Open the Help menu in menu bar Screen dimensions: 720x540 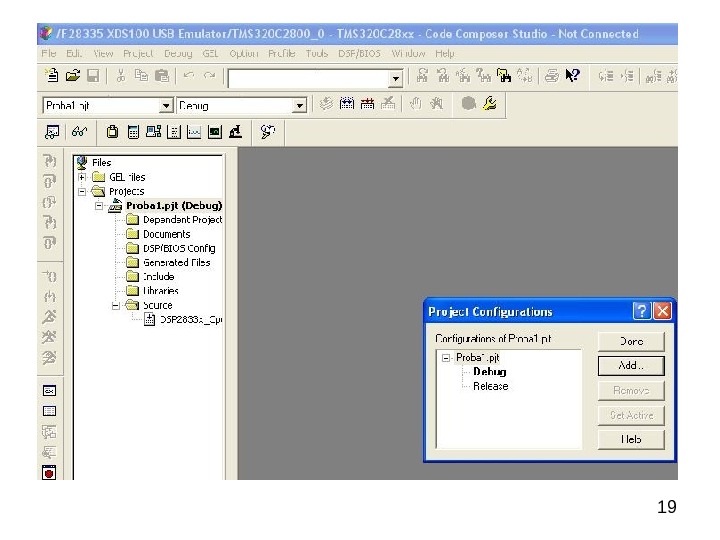point(444,54)
